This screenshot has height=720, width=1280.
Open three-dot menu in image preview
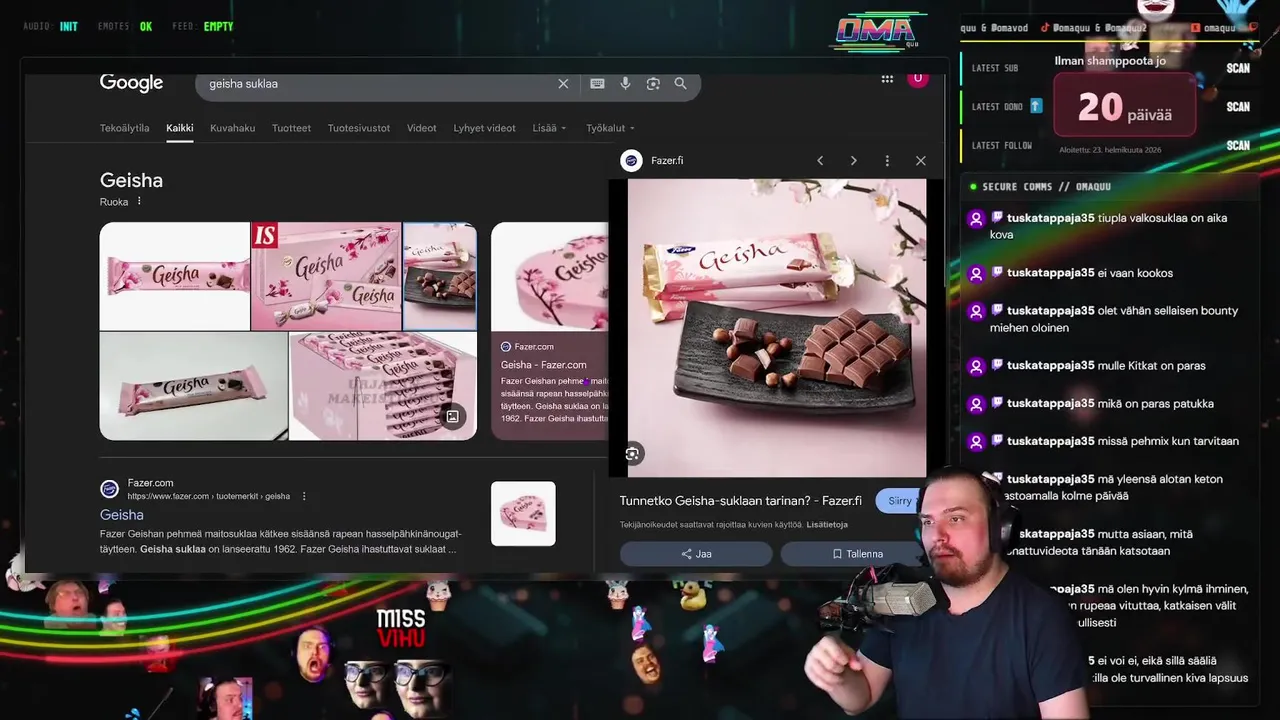click(x=887, y=160)
